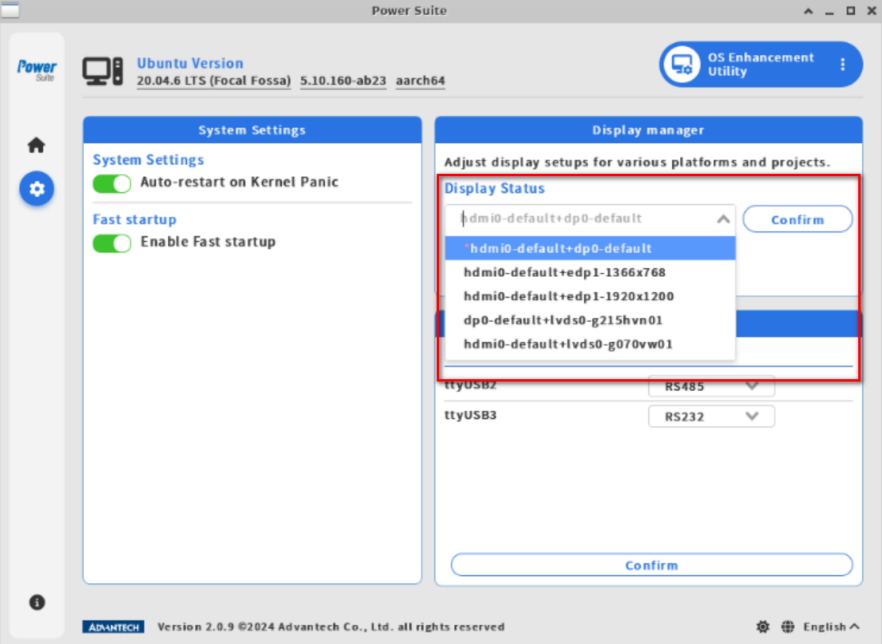This screenshot has height=644, width=882.
Task: Select the Settings gear in sidebar
Action: click(x=36, y=189)
